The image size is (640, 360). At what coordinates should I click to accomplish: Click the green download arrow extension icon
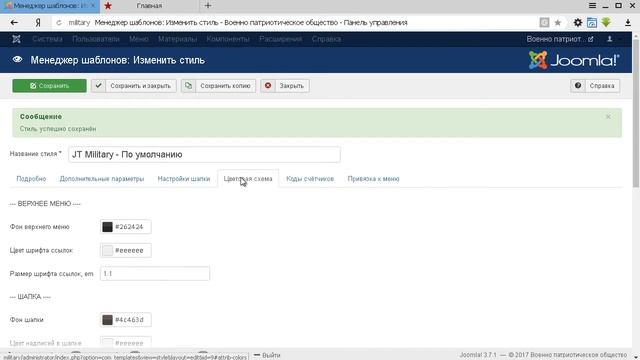[x=606, y=22]
